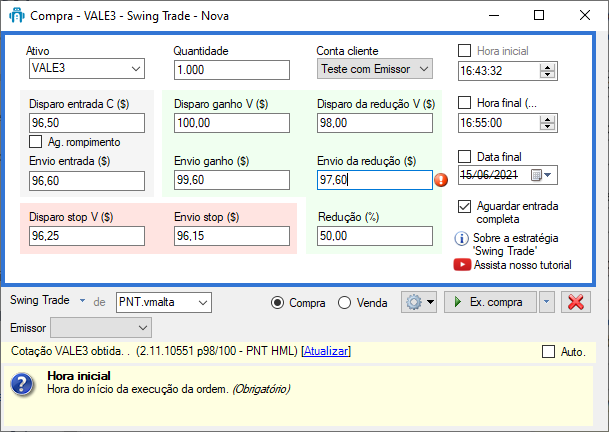Open the PNT.vmalta dropdown

coord(203,303)
